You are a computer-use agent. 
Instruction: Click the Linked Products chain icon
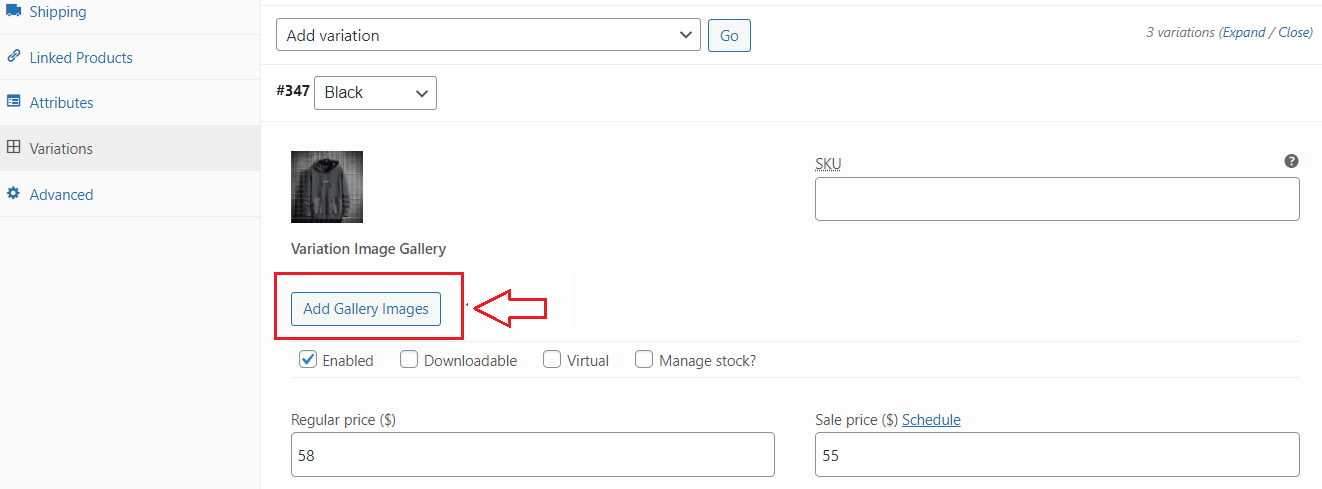pos(14,57)
